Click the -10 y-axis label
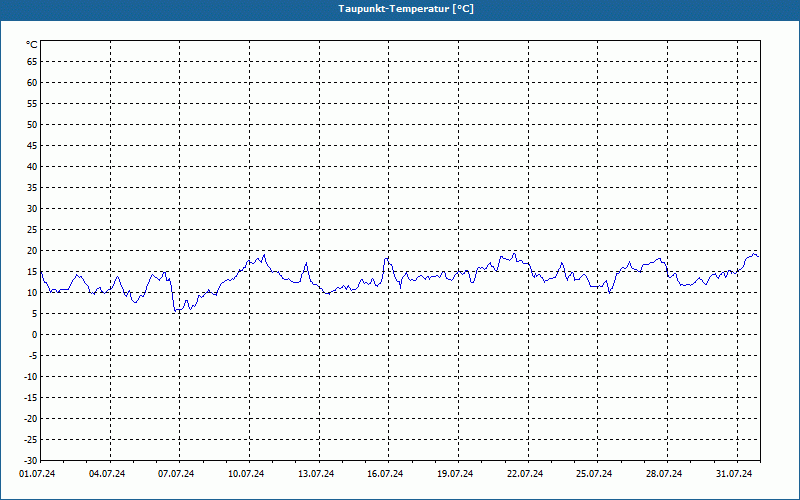The width and height of the screenshot is (800, 500). tap(31, 377)
